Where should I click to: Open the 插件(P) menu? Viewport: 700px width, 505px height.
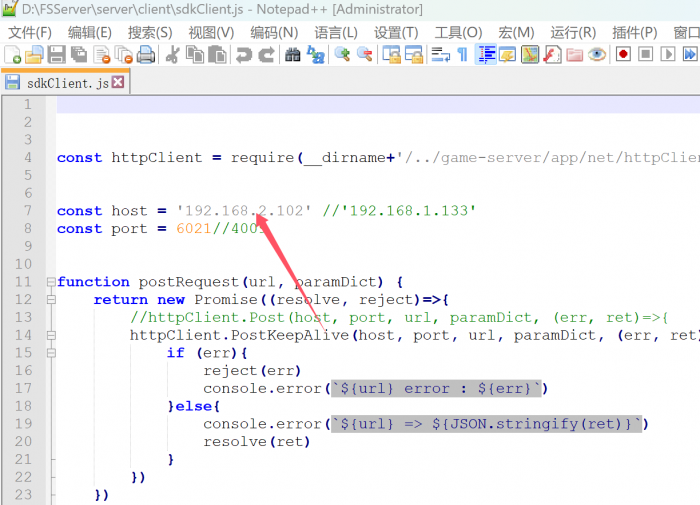(634, 33)
